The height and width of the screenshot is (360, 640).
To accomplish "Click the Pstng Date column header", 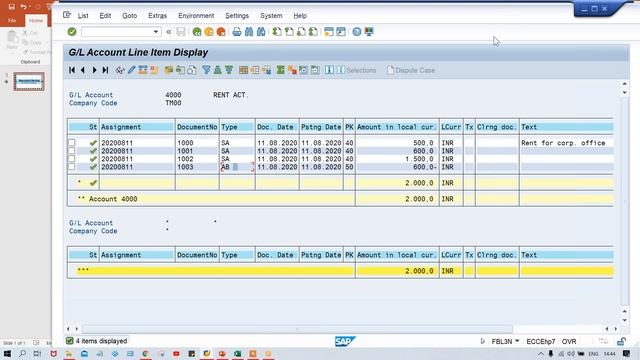I will point(321,127).
